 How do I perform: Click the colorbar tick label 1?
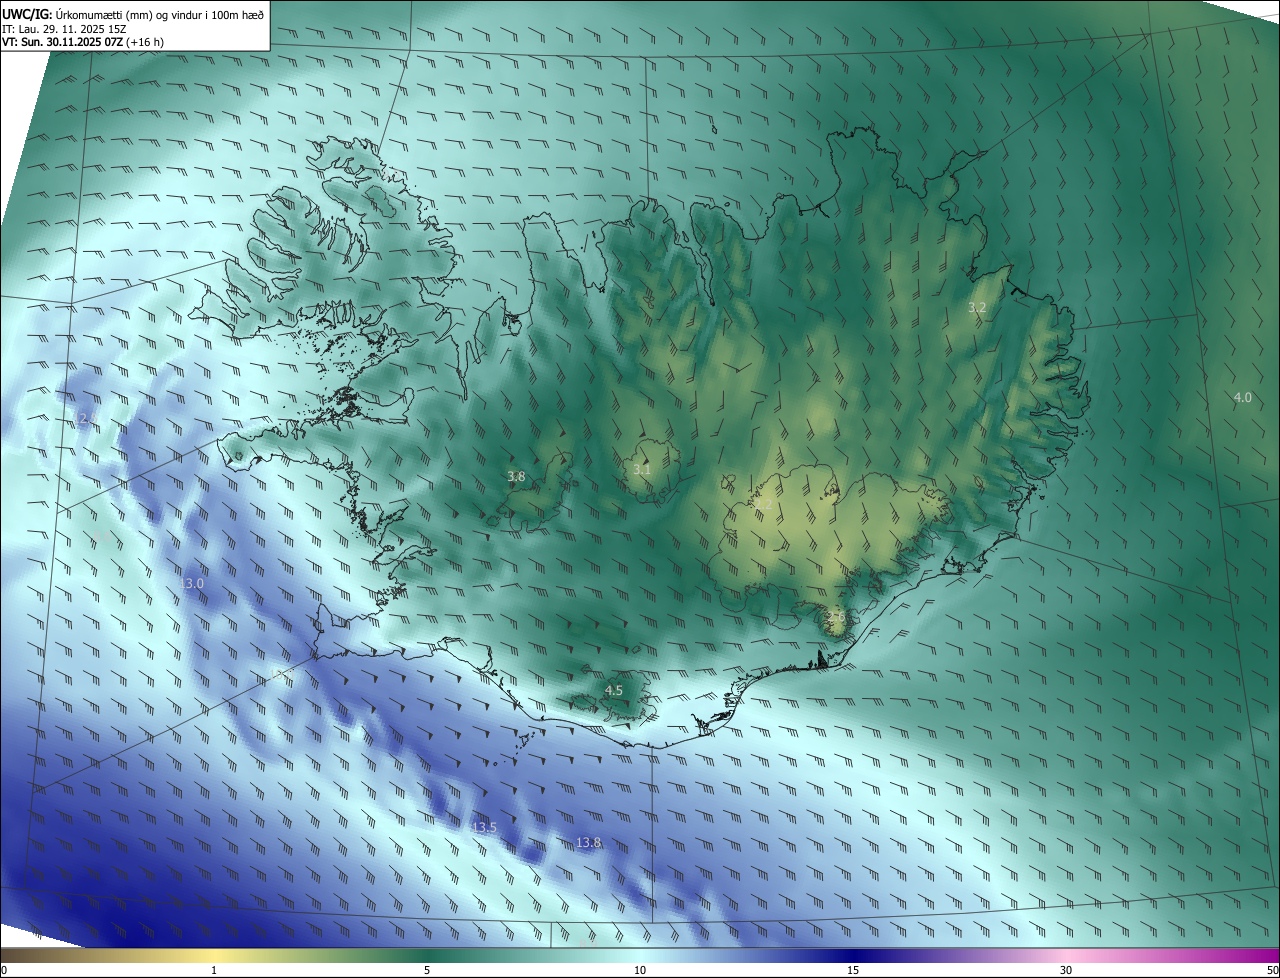point(214,970)
